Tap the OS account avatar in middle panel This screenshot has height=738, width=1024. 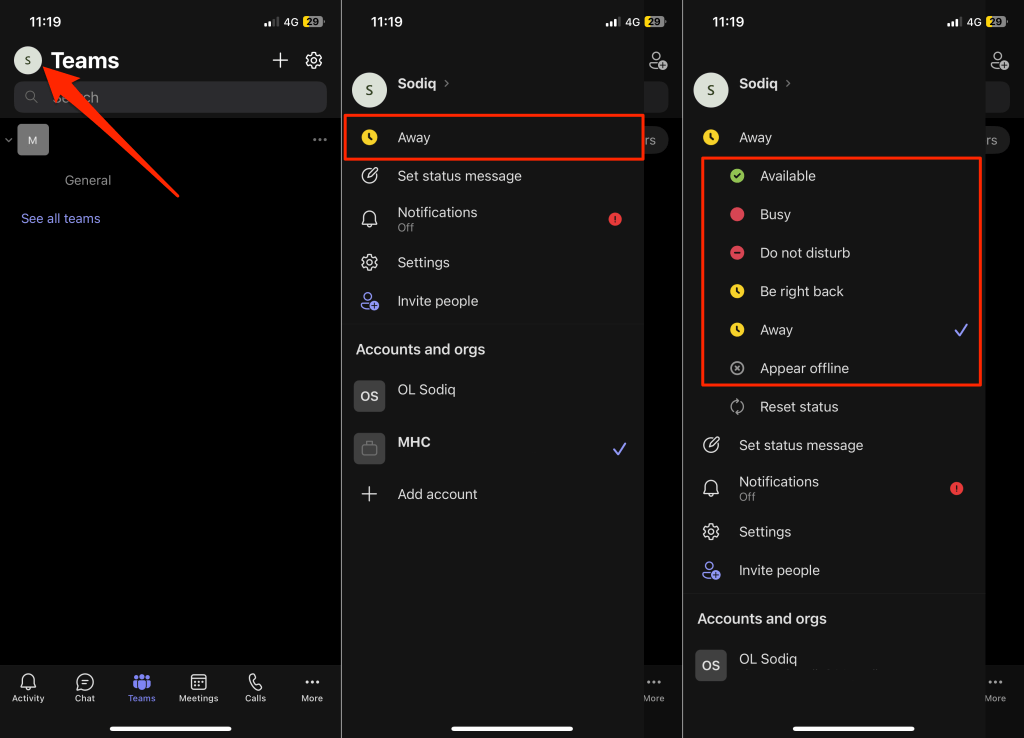pos(370,396)
